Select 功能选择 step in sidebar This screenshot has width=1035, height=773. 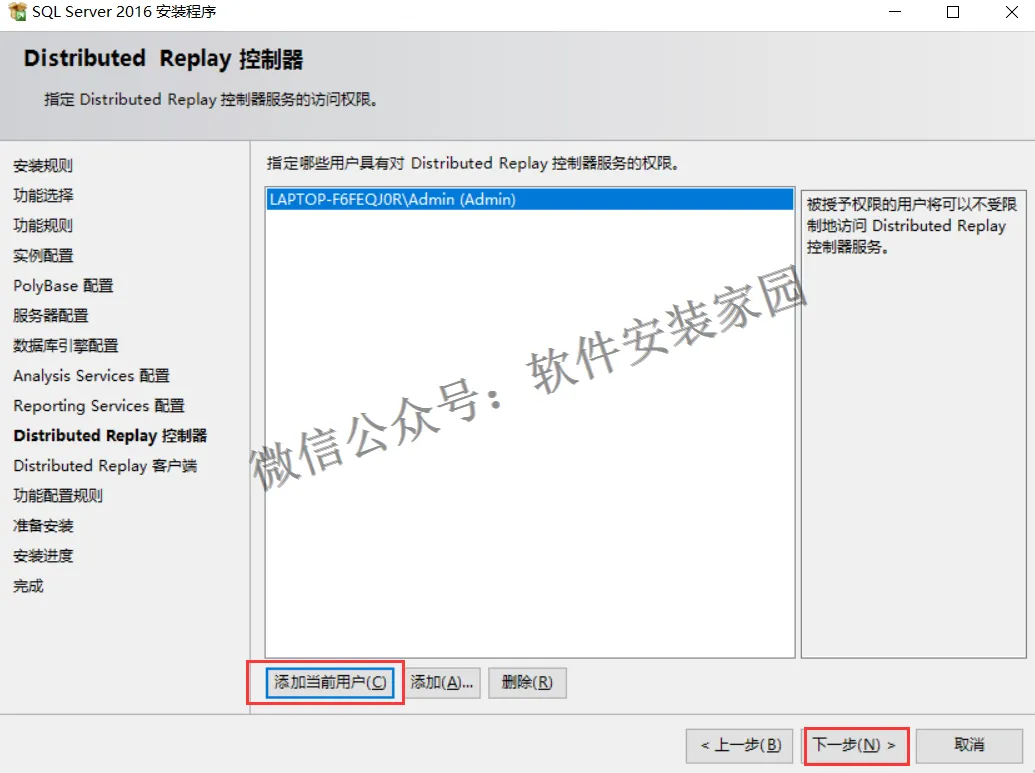pyautogui.click(x=43, y=195)
